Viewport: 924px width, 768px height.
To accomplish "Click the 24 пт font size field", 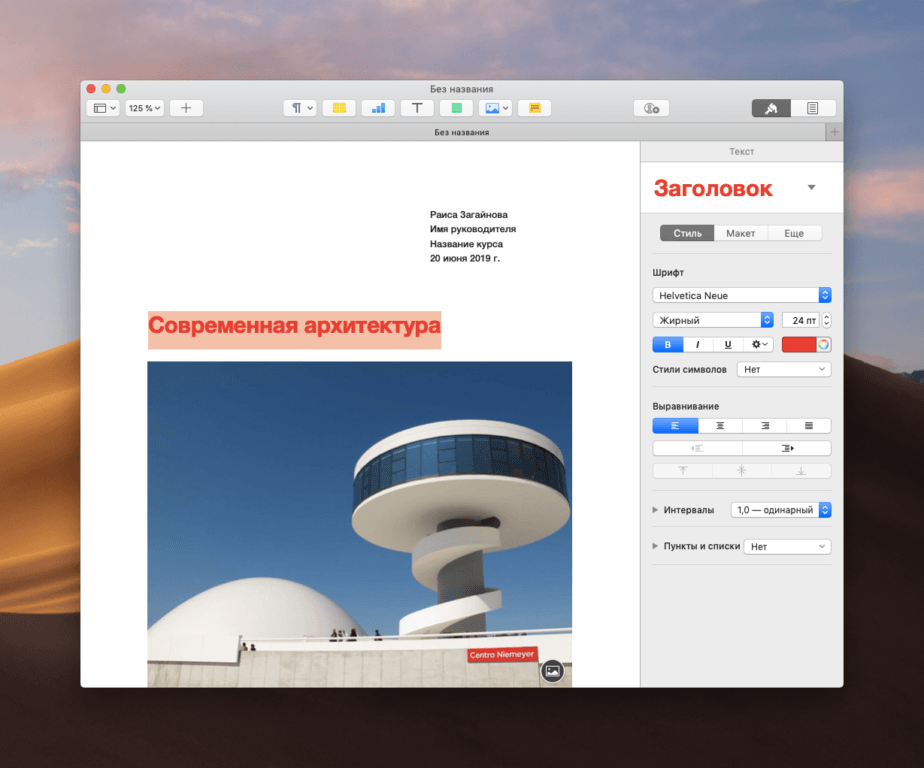I will point(800,320).
